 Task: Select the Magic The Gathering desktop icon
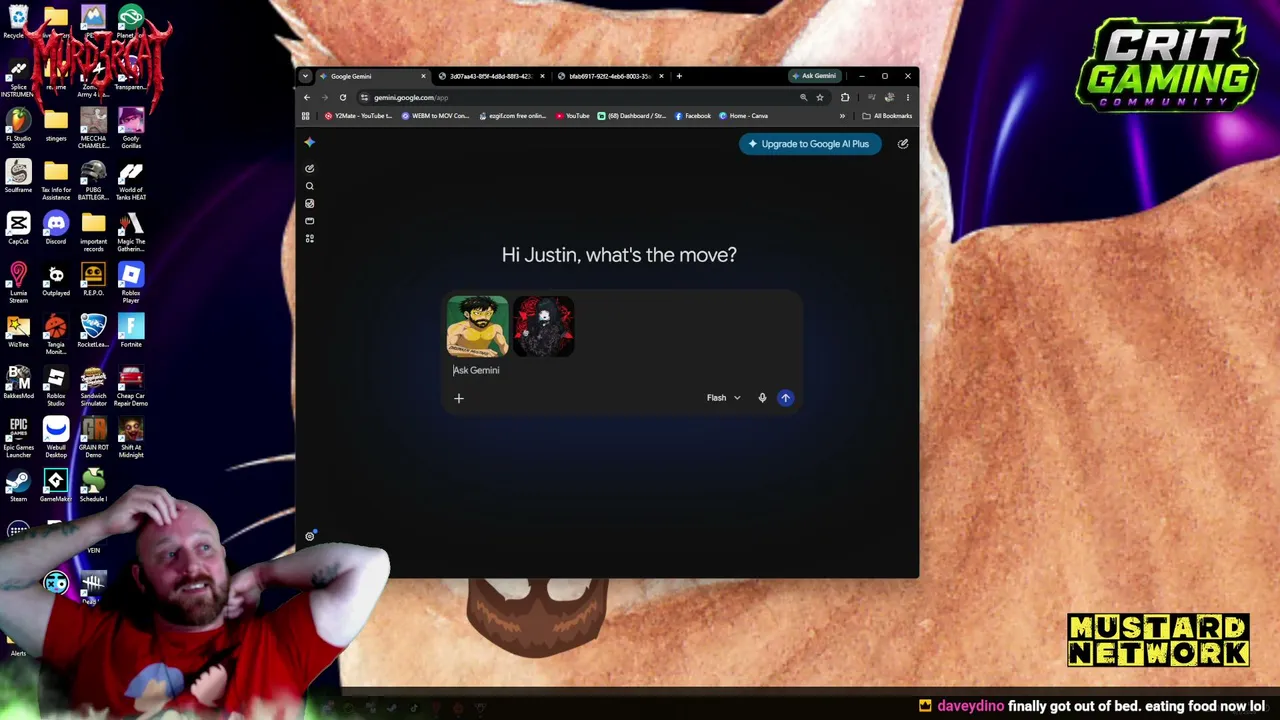pos(131,231)
